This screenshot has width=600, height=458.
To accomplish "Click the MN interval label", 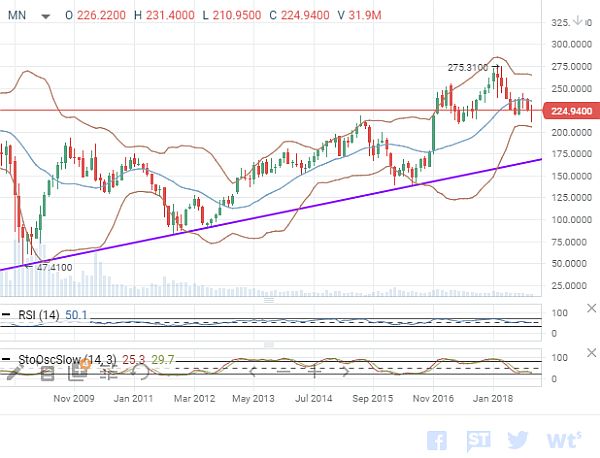I will click(17, 15).
